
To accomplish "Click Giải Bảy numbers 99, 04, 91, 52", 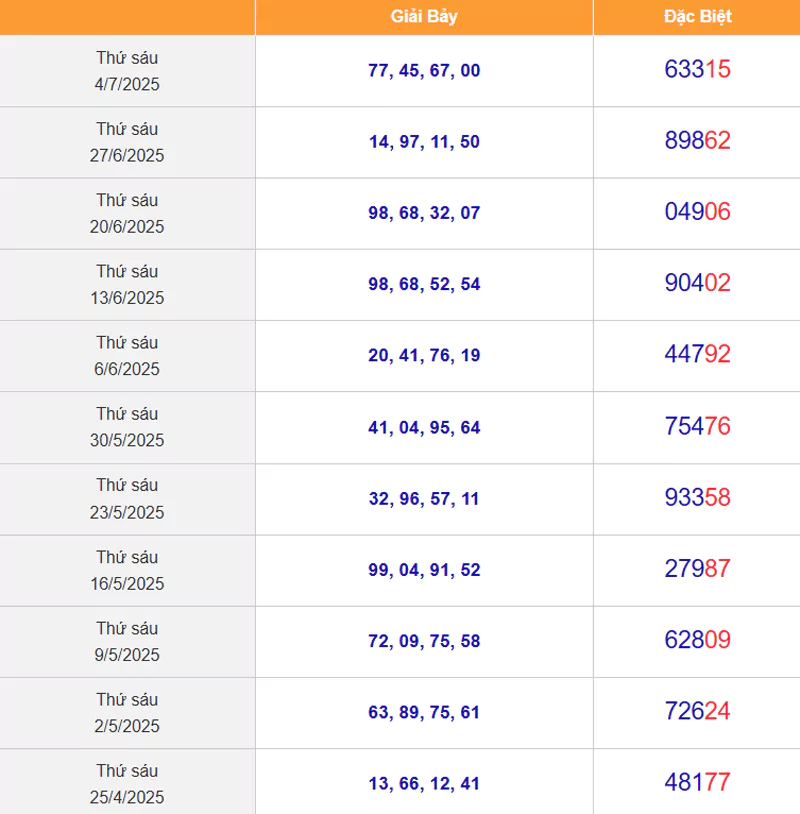I will coord(424,570).
